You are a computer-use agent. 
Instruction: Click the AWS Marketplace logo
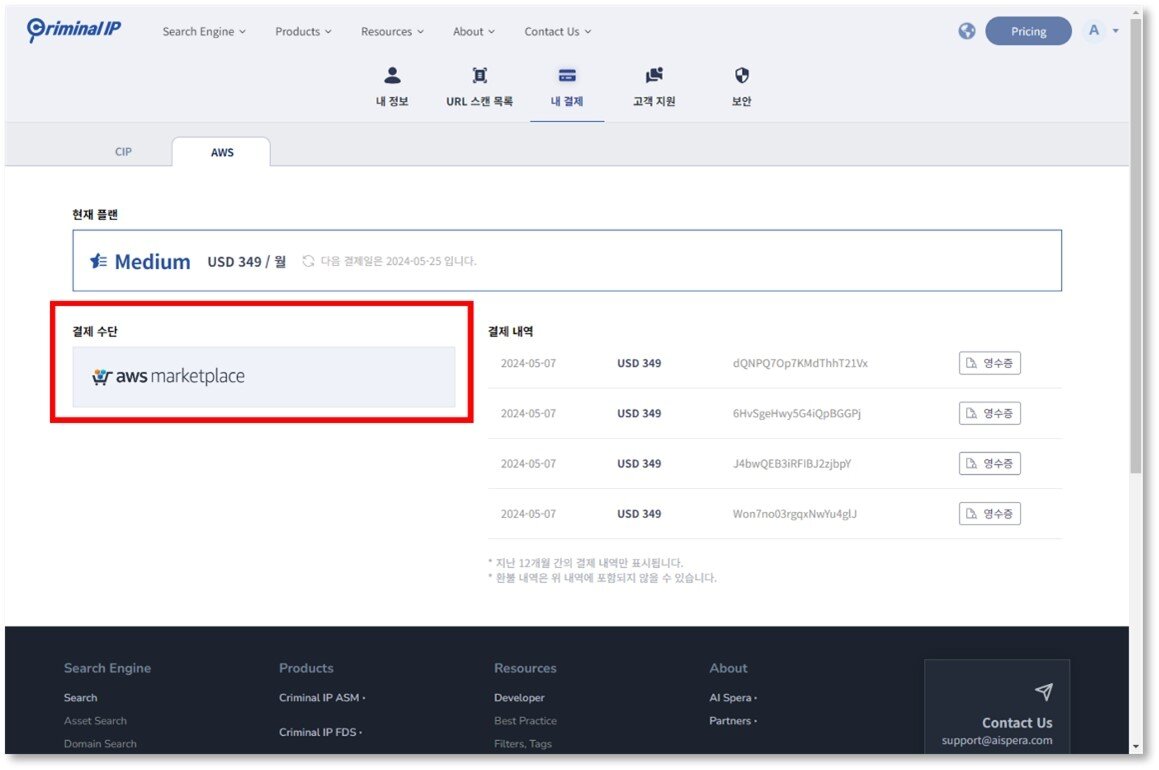pos(170,377)
